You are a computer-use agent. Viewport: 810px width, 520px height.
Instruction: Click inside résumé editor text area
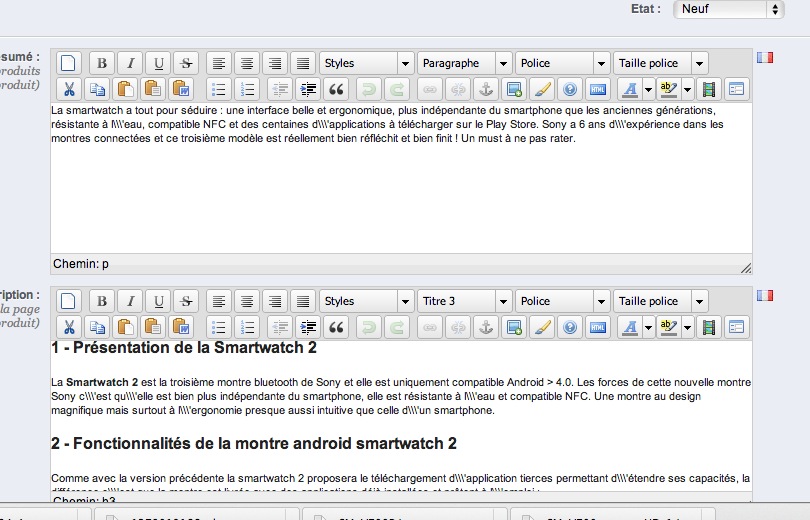point(401,178)
